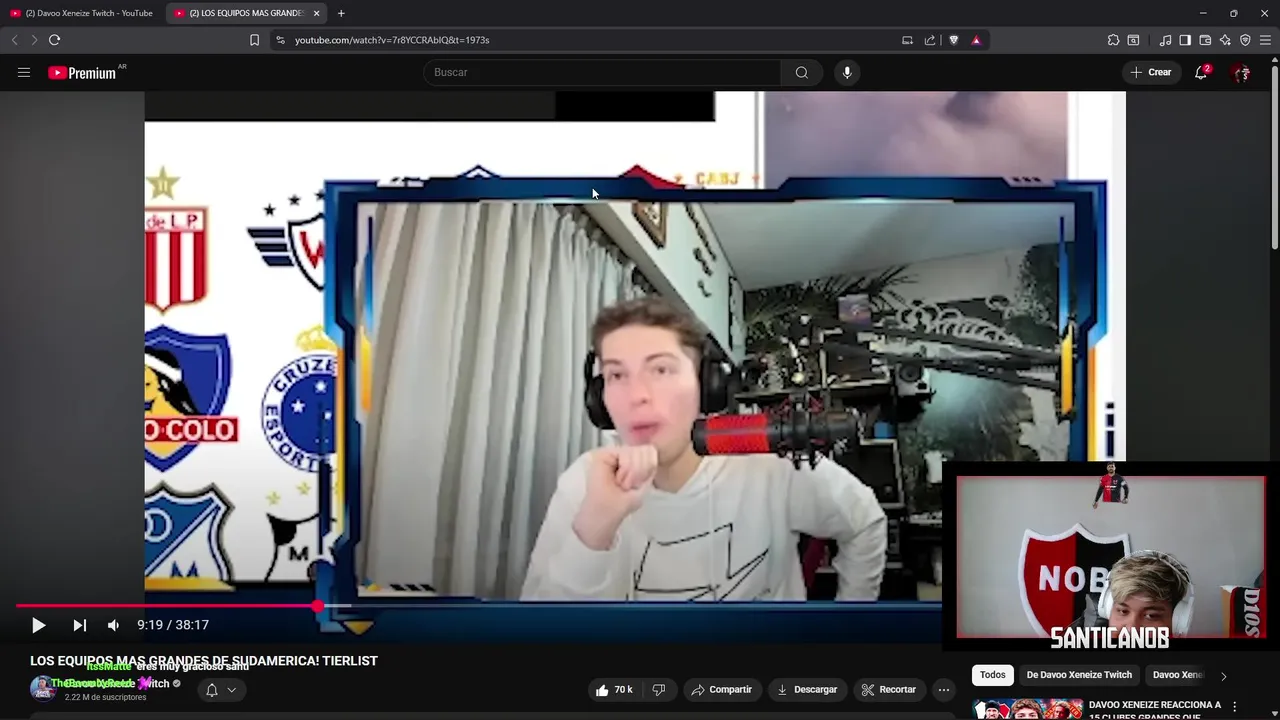Open the Leo AI sparkle icon
1280x720 pixels.
tap(1225, 40)
